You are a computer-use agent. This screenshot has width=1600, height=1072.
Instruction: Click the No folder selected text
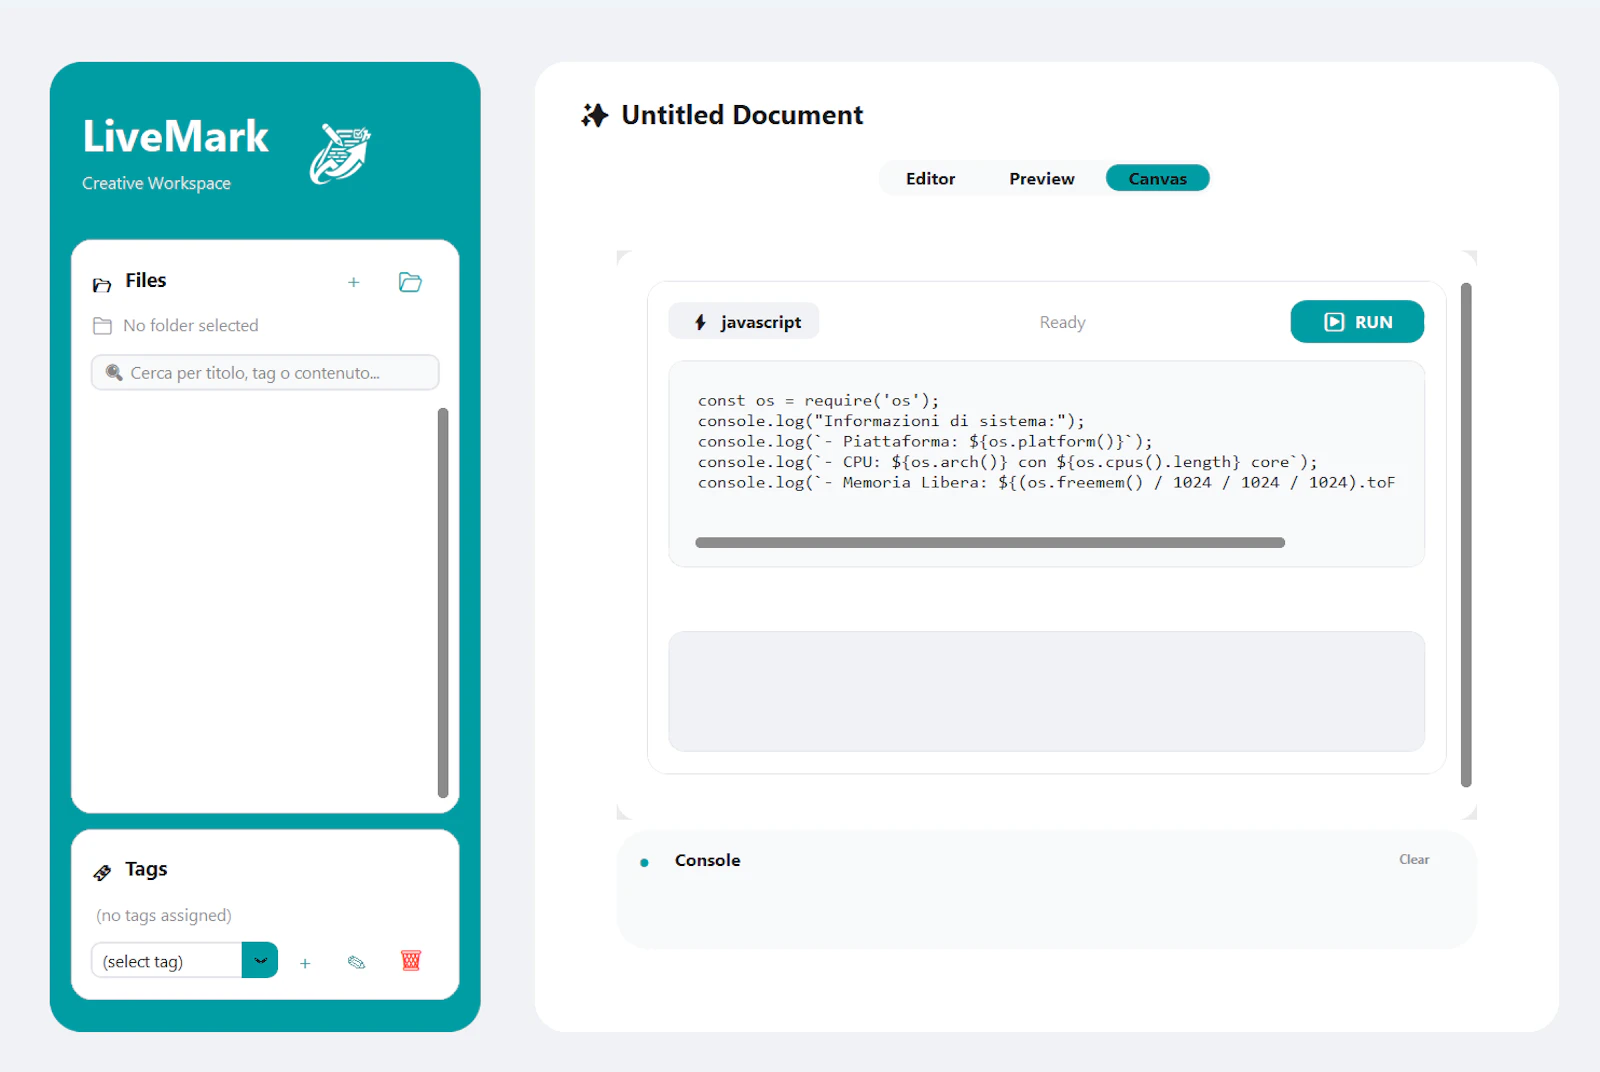tap(190, 326)
